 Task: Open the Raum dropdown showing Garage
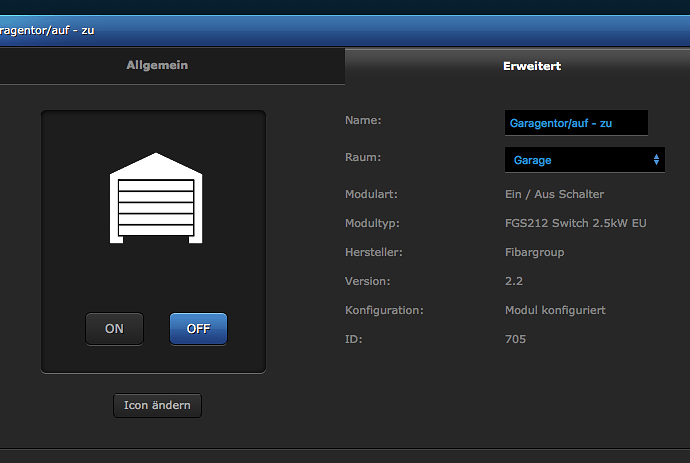tap(585, 160)
